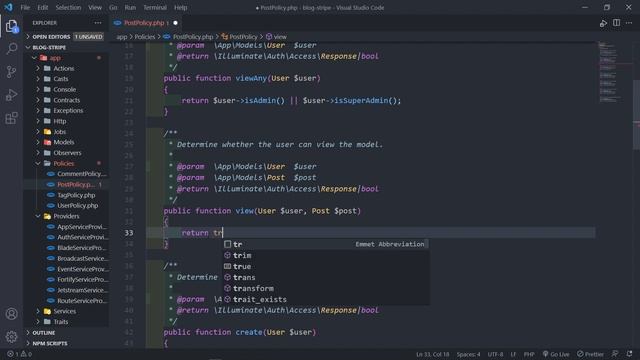Open the View menu

95,7
